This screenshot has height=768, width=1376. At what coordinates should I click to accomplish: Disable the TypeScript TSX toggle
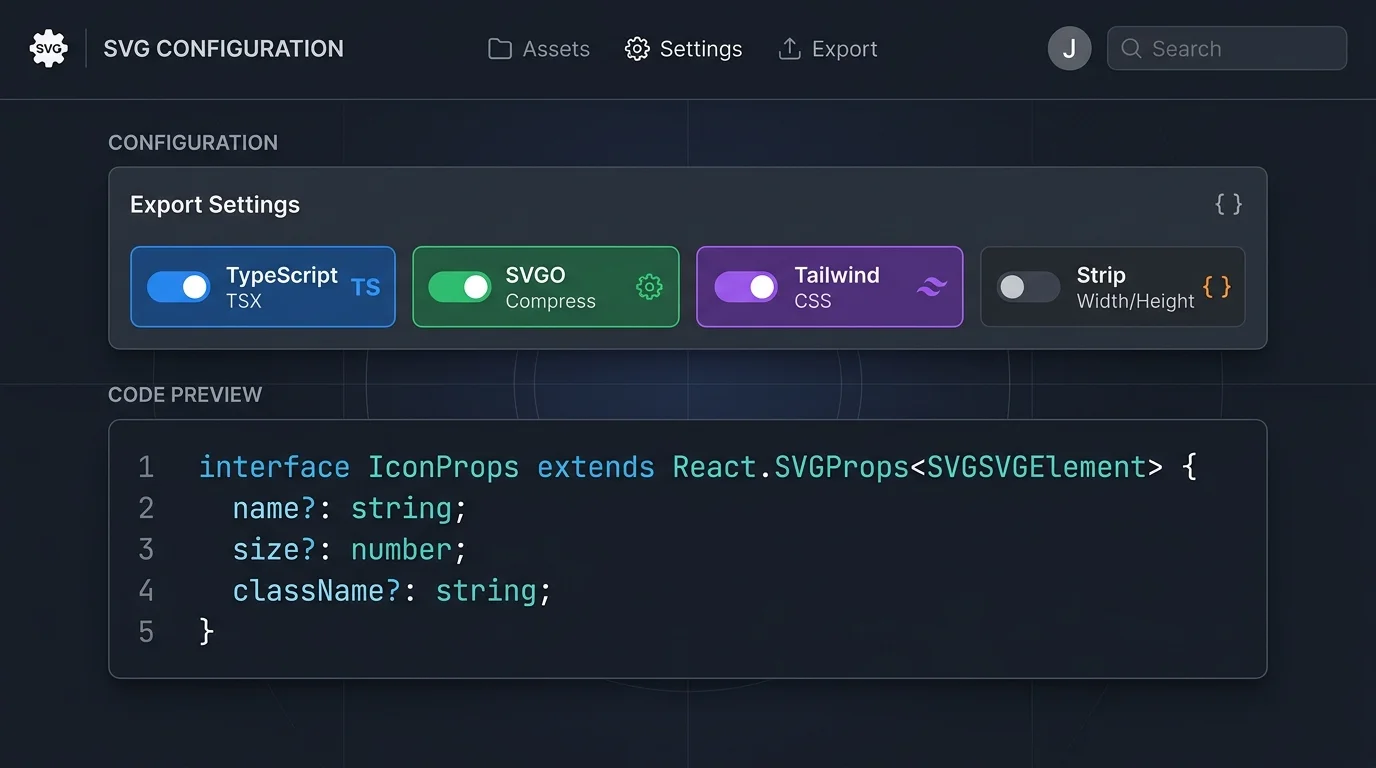178,287
